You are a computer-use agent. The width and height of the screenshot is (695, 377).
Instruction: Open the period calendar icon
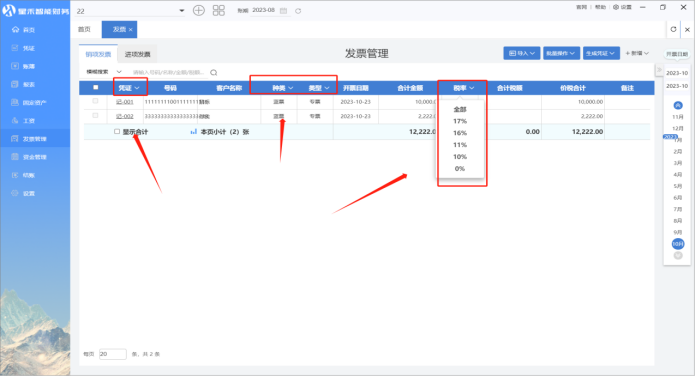283,11
